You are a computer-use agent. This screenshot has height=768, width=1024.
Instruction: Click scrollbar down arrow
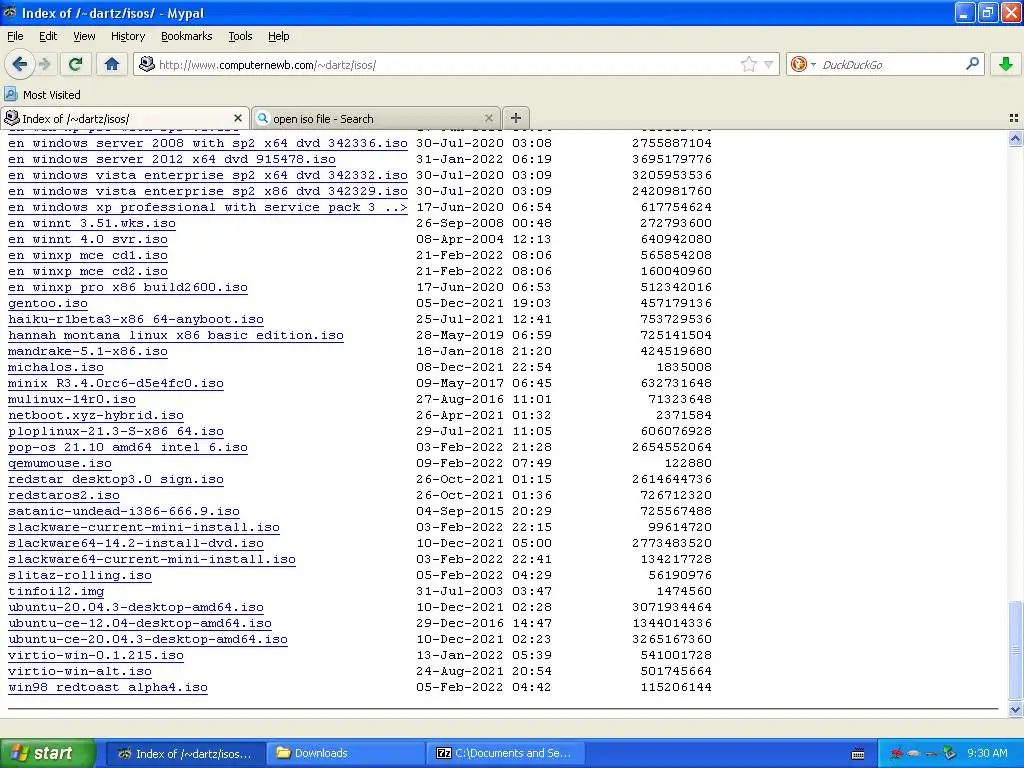click(x=1015, y=709)
